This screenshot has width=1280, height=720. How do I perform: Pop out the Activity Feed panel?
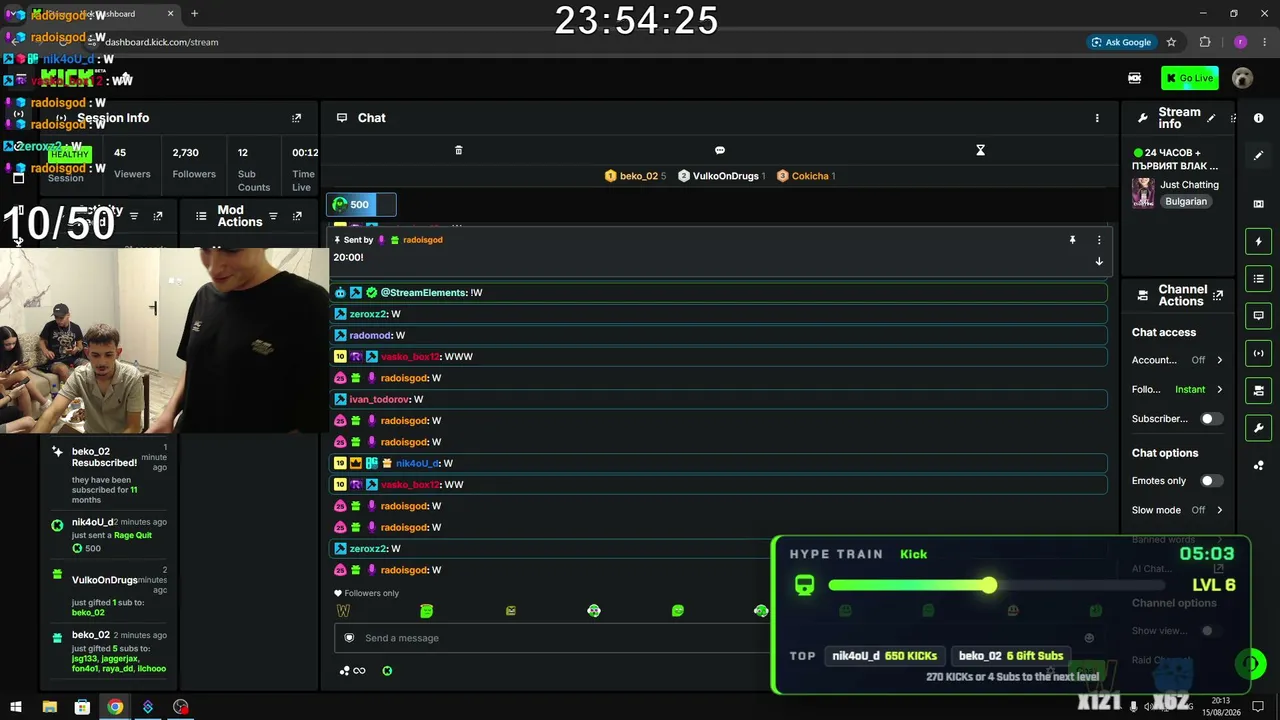click(158, 216)
